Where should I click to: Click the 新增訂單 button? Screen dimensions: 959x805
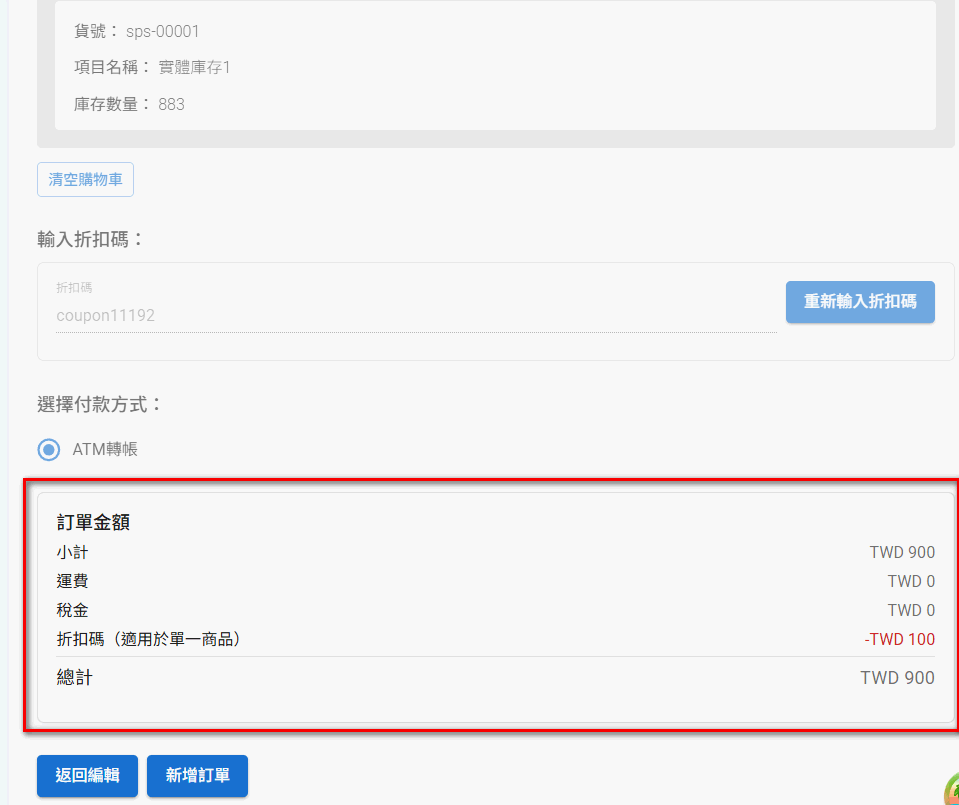point(197,776)
